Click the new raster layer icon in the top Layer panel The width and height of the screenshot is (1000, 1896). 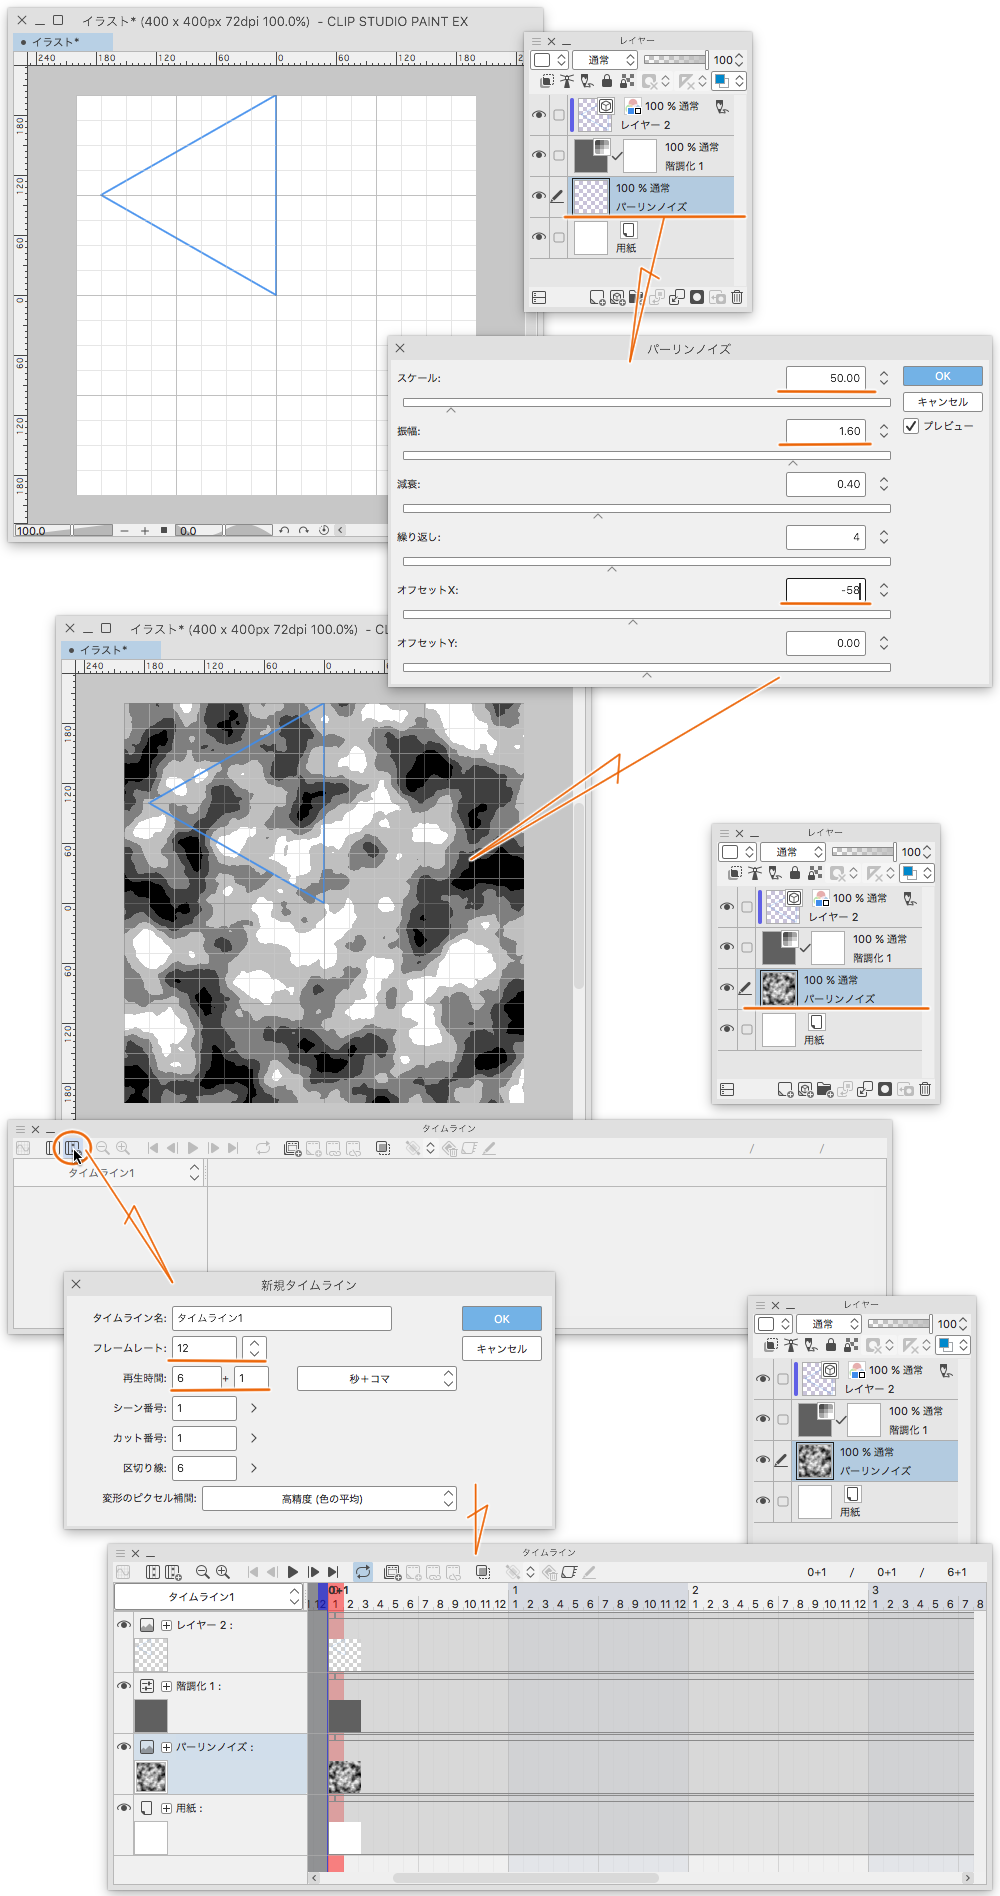597,297
